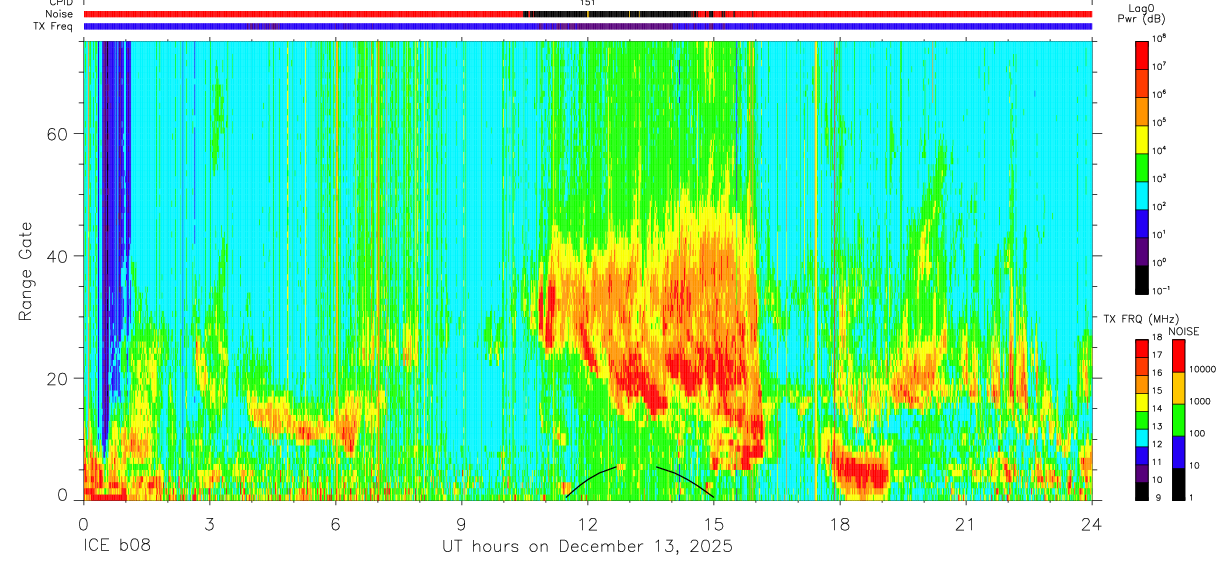The height and width of the screenshot is (567, 1228).
Task: Click the blue TX Freq strip above the plot
Action: coord(588,26)
